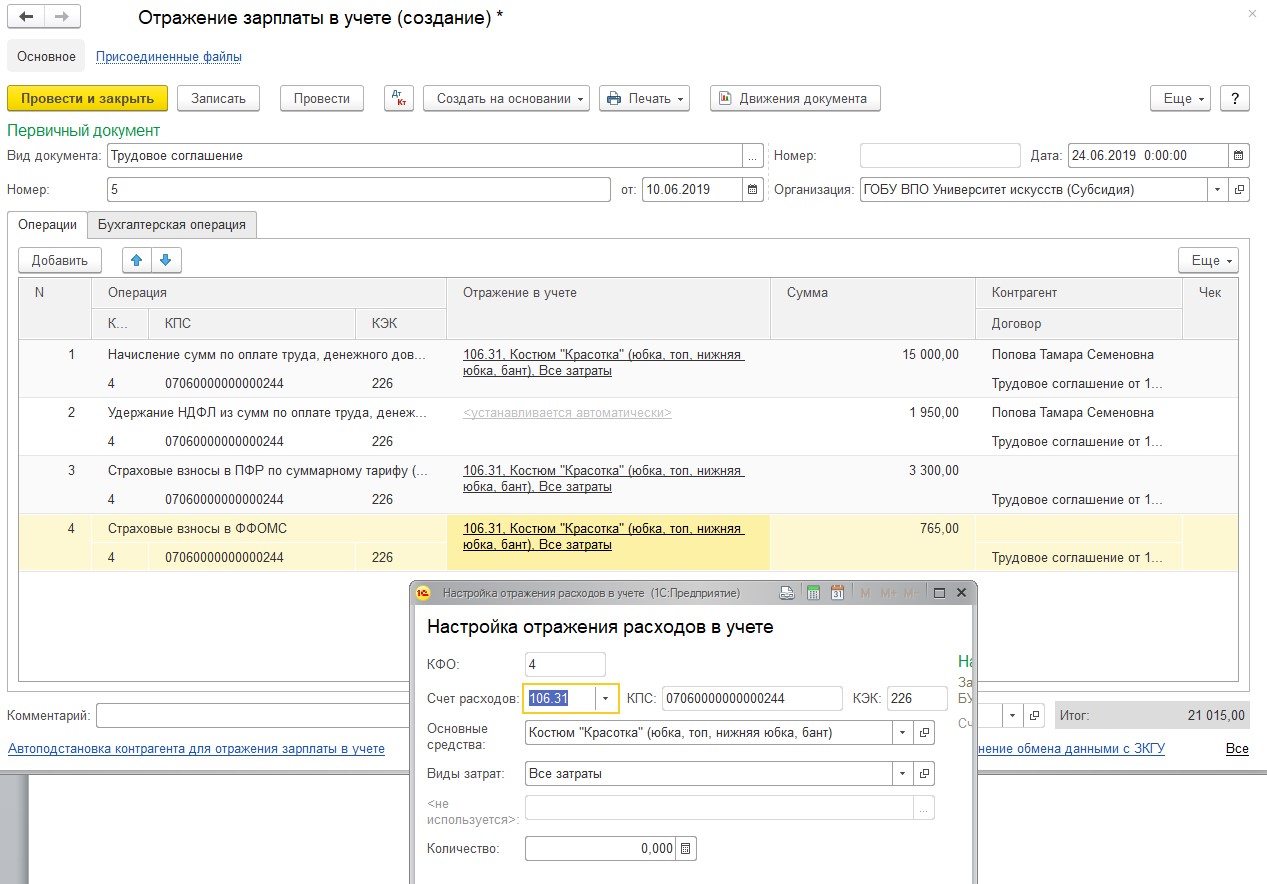Expand the Основные средства dropdown
Screen dimensions: 1267x884
pos(904,732)
